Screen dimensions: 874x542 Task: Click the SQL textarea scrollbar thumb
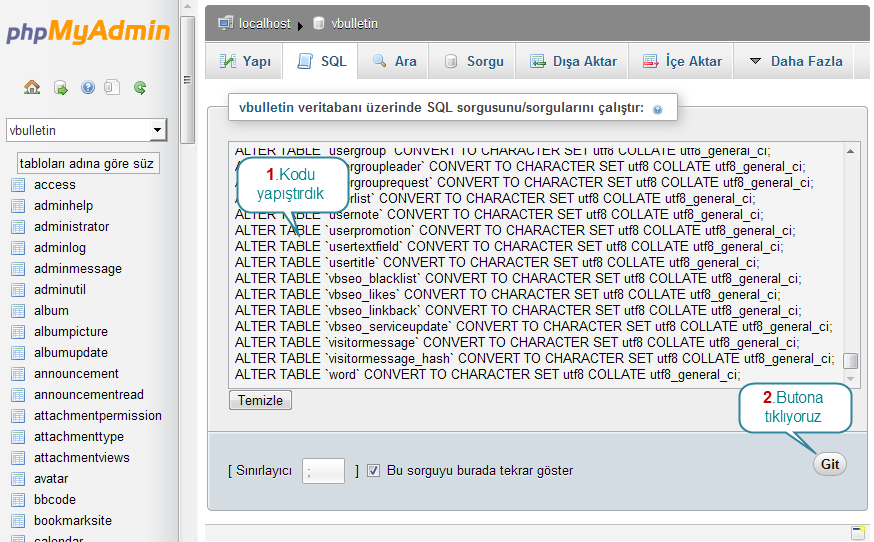pyautogui.click(x=851, y=361)
